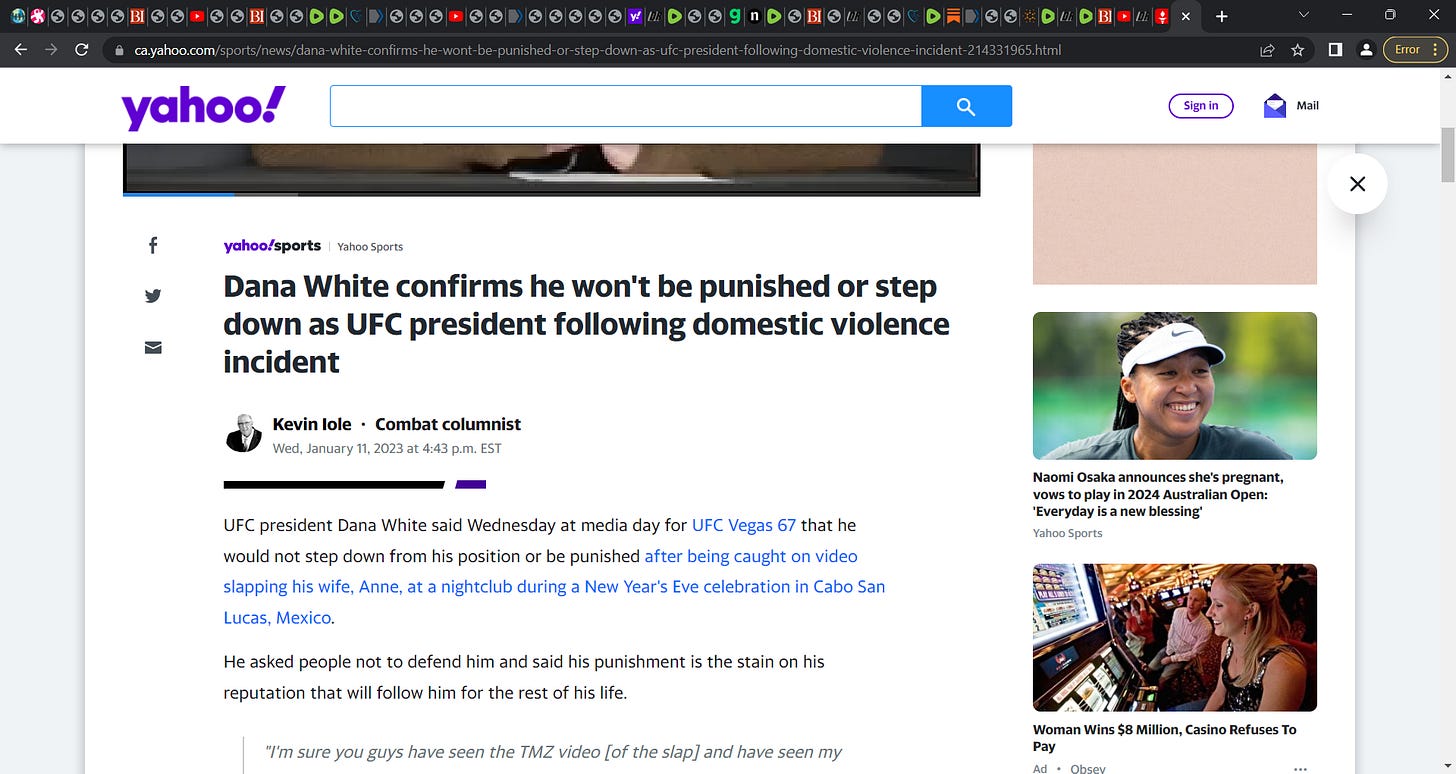Click the share page icon in address bar
1456x774 pixels.
pos(1267,49)
